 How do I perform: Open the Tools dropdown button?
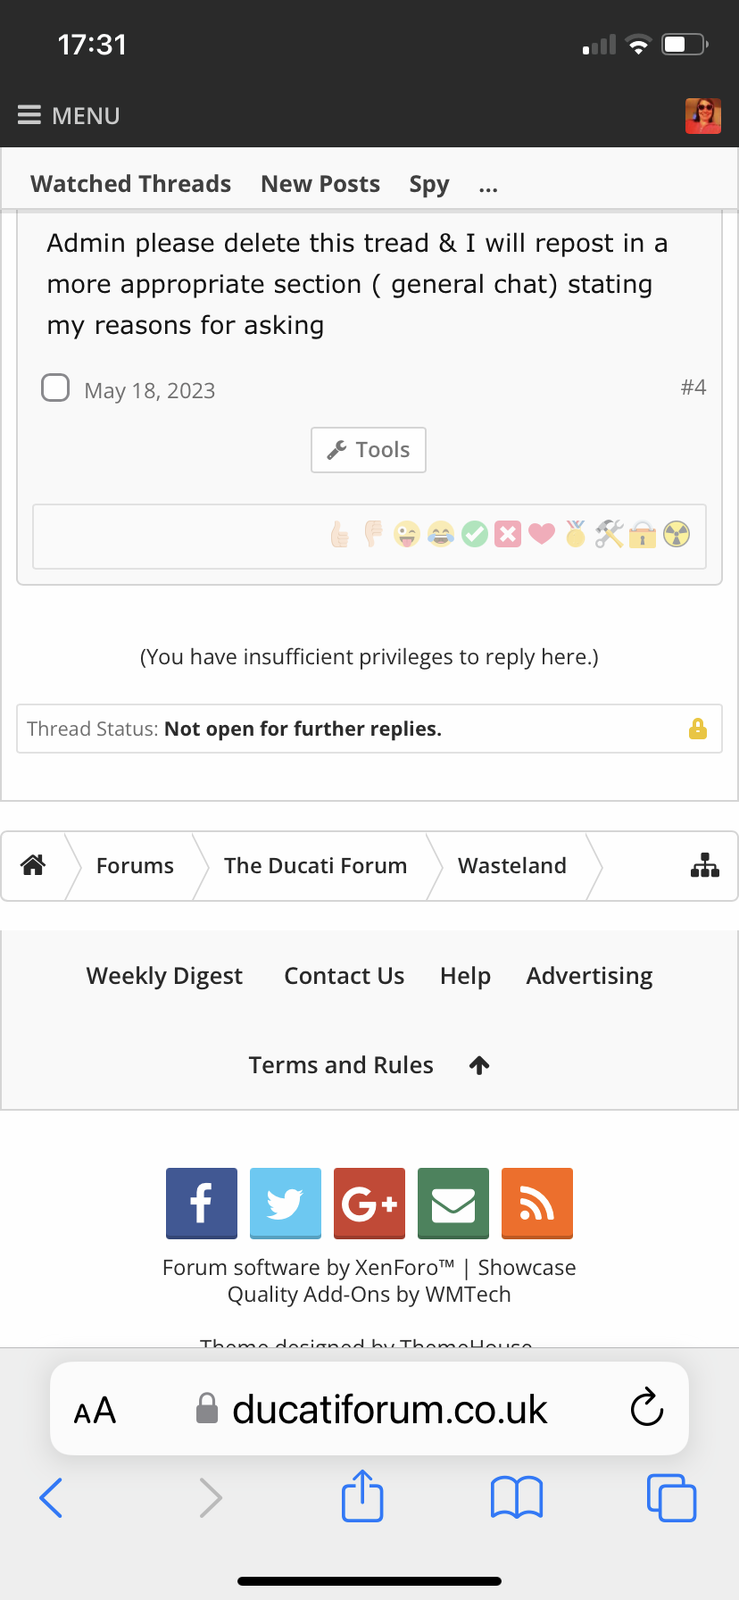coord(368,450)
